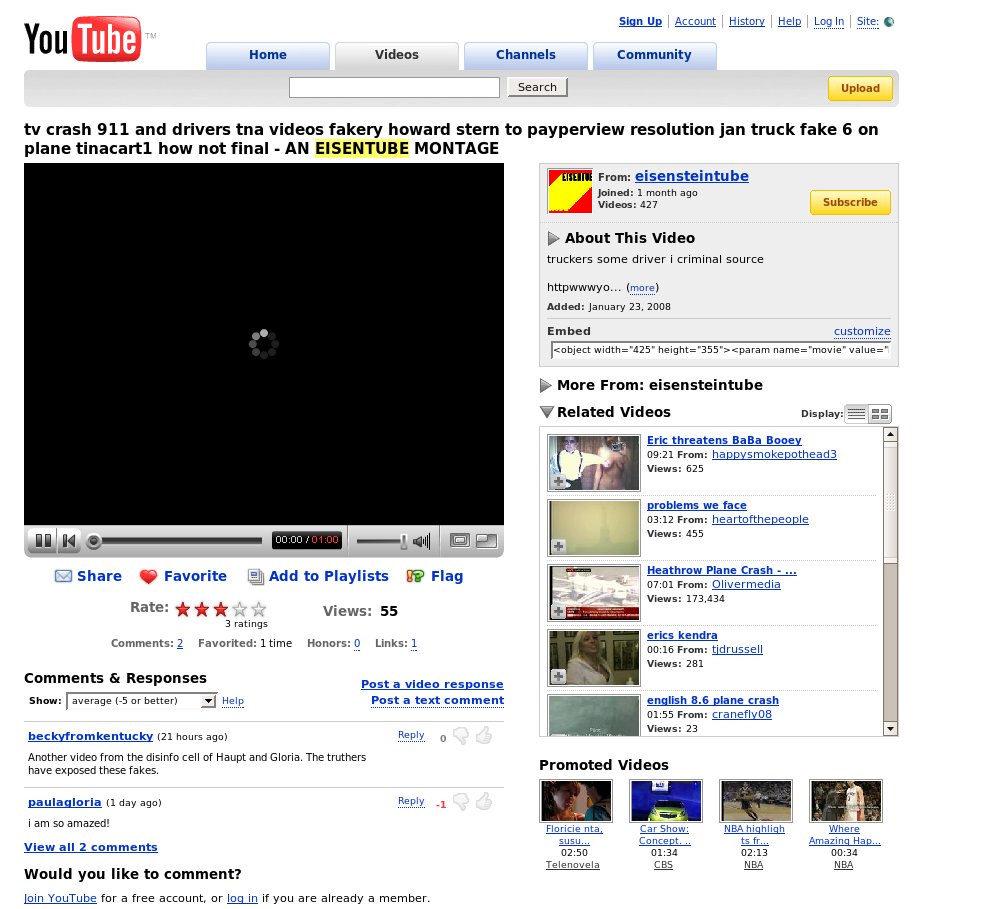Screen dimensions: 1008x909
Task: Switch player to small view mode icon
Action: (460, 541)
